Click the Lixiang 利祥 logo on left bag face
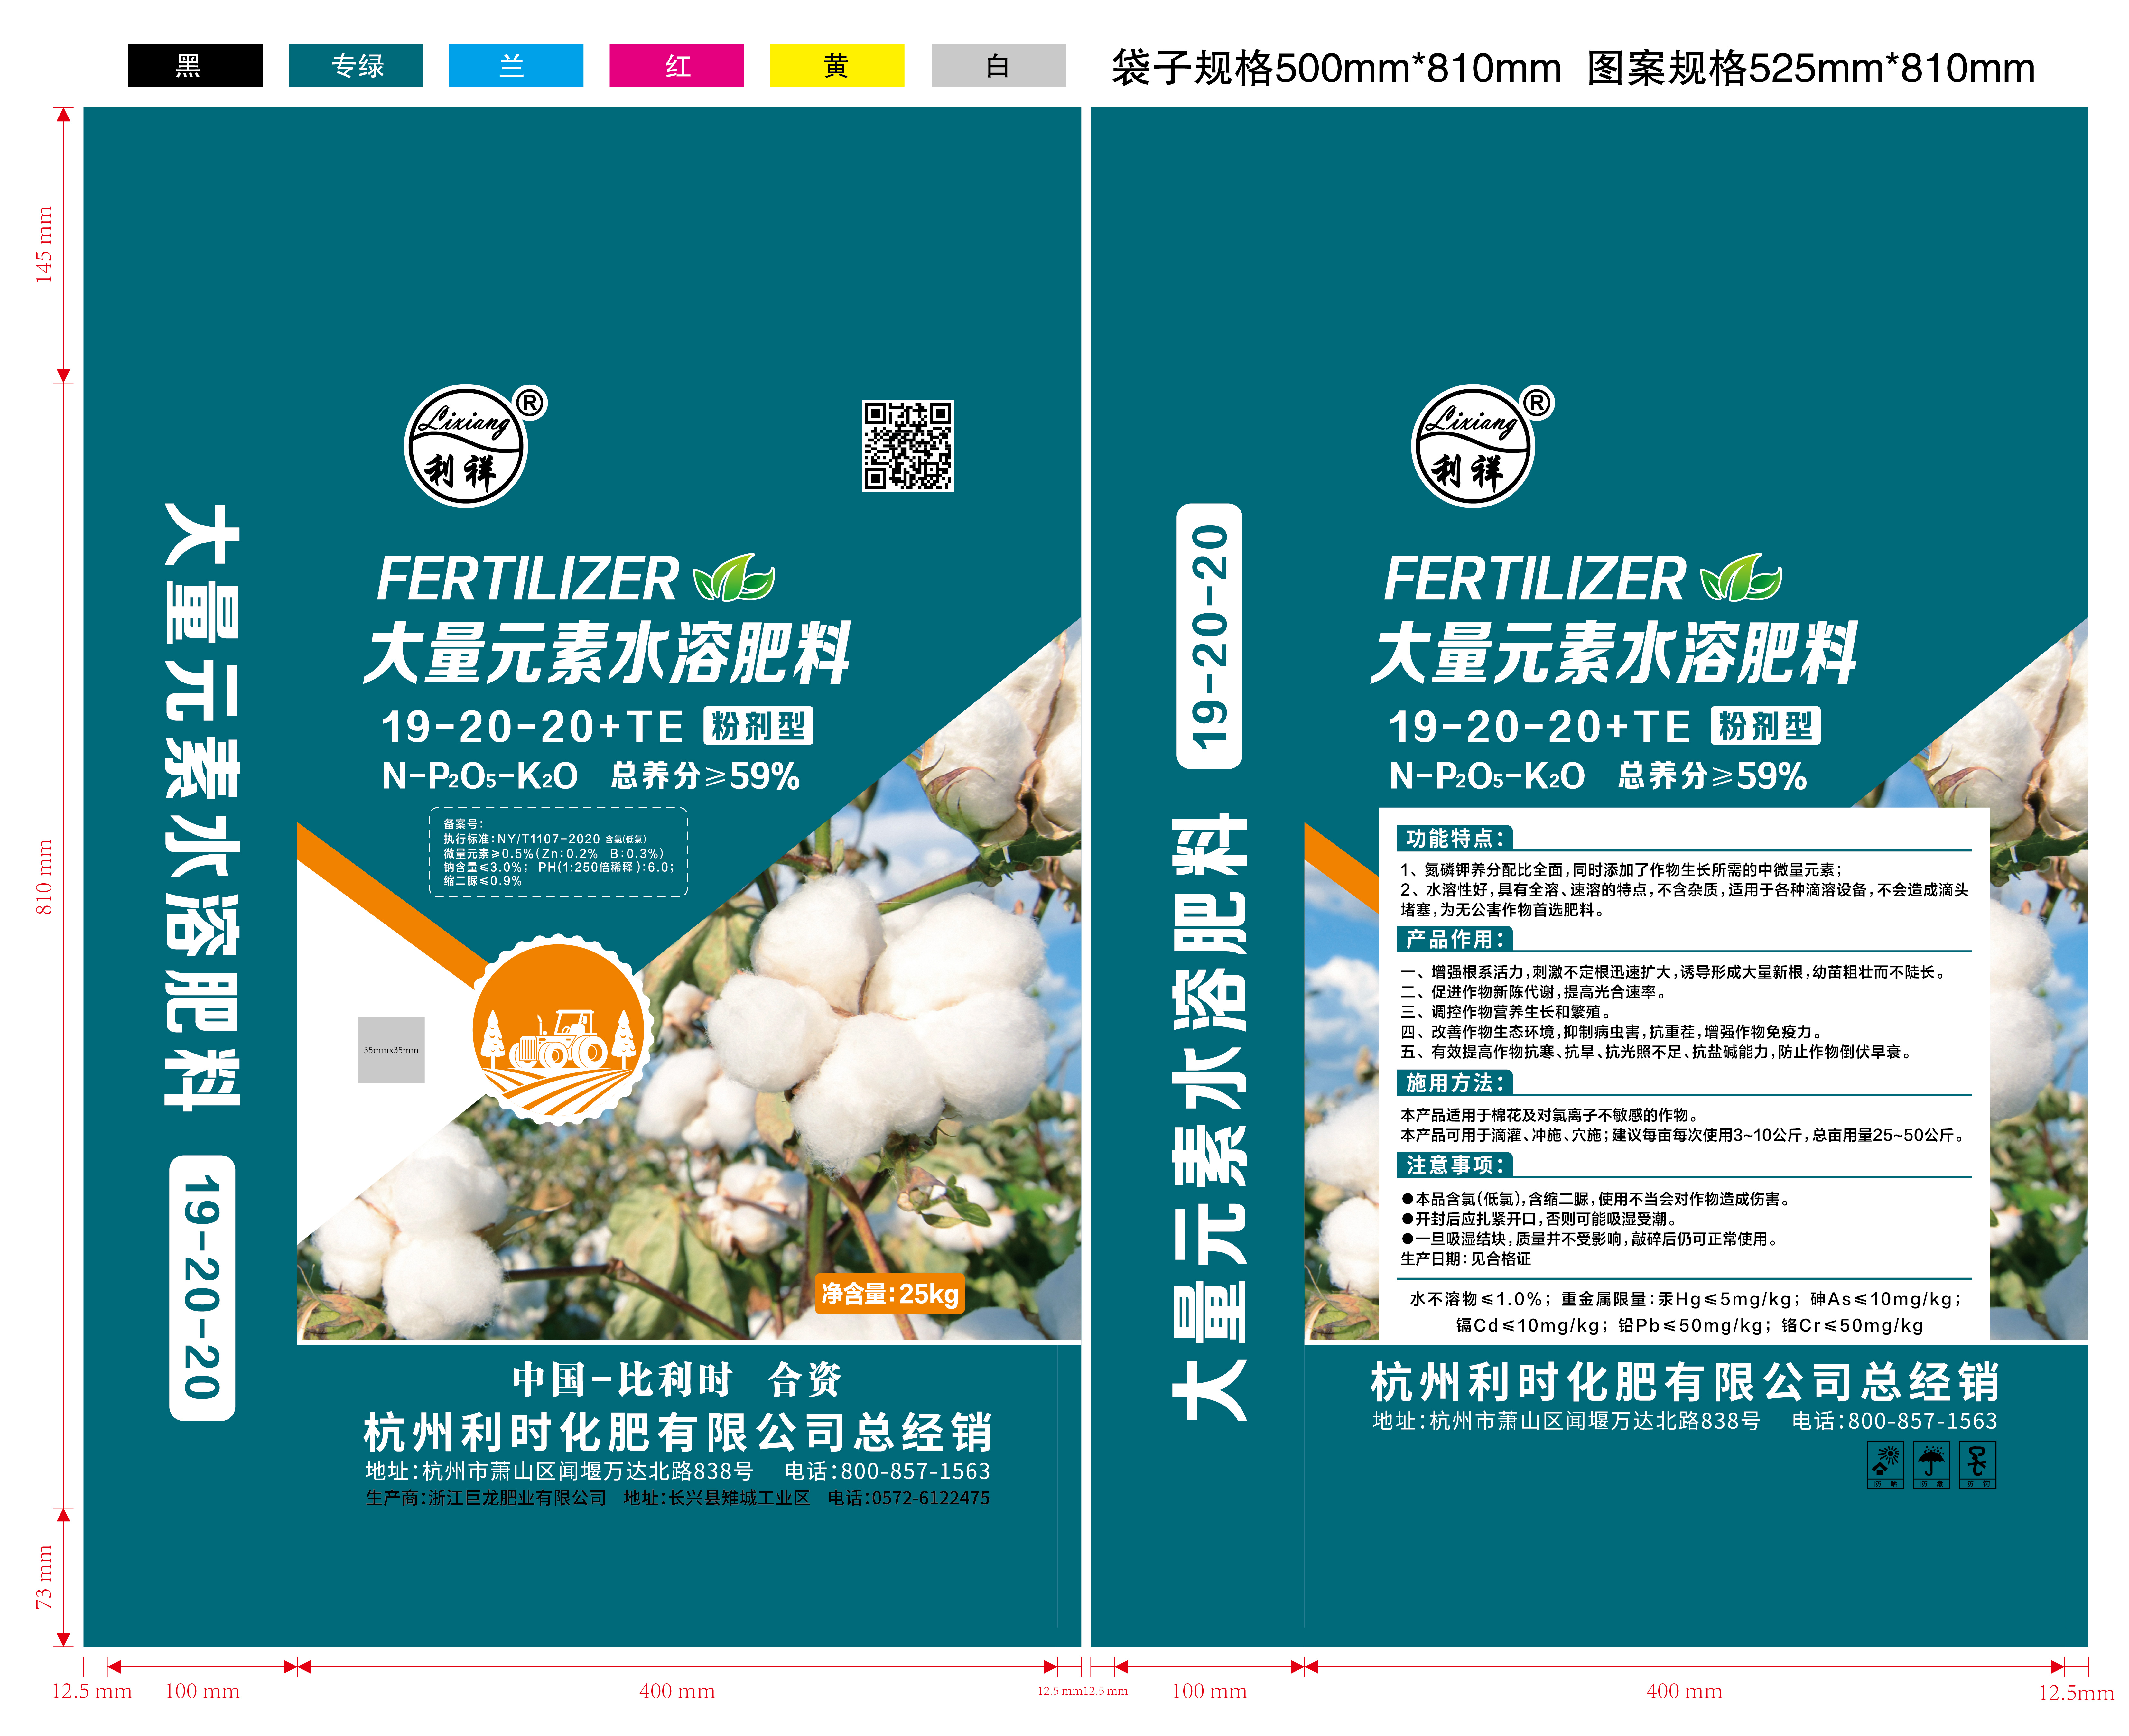 click(466, 446)
